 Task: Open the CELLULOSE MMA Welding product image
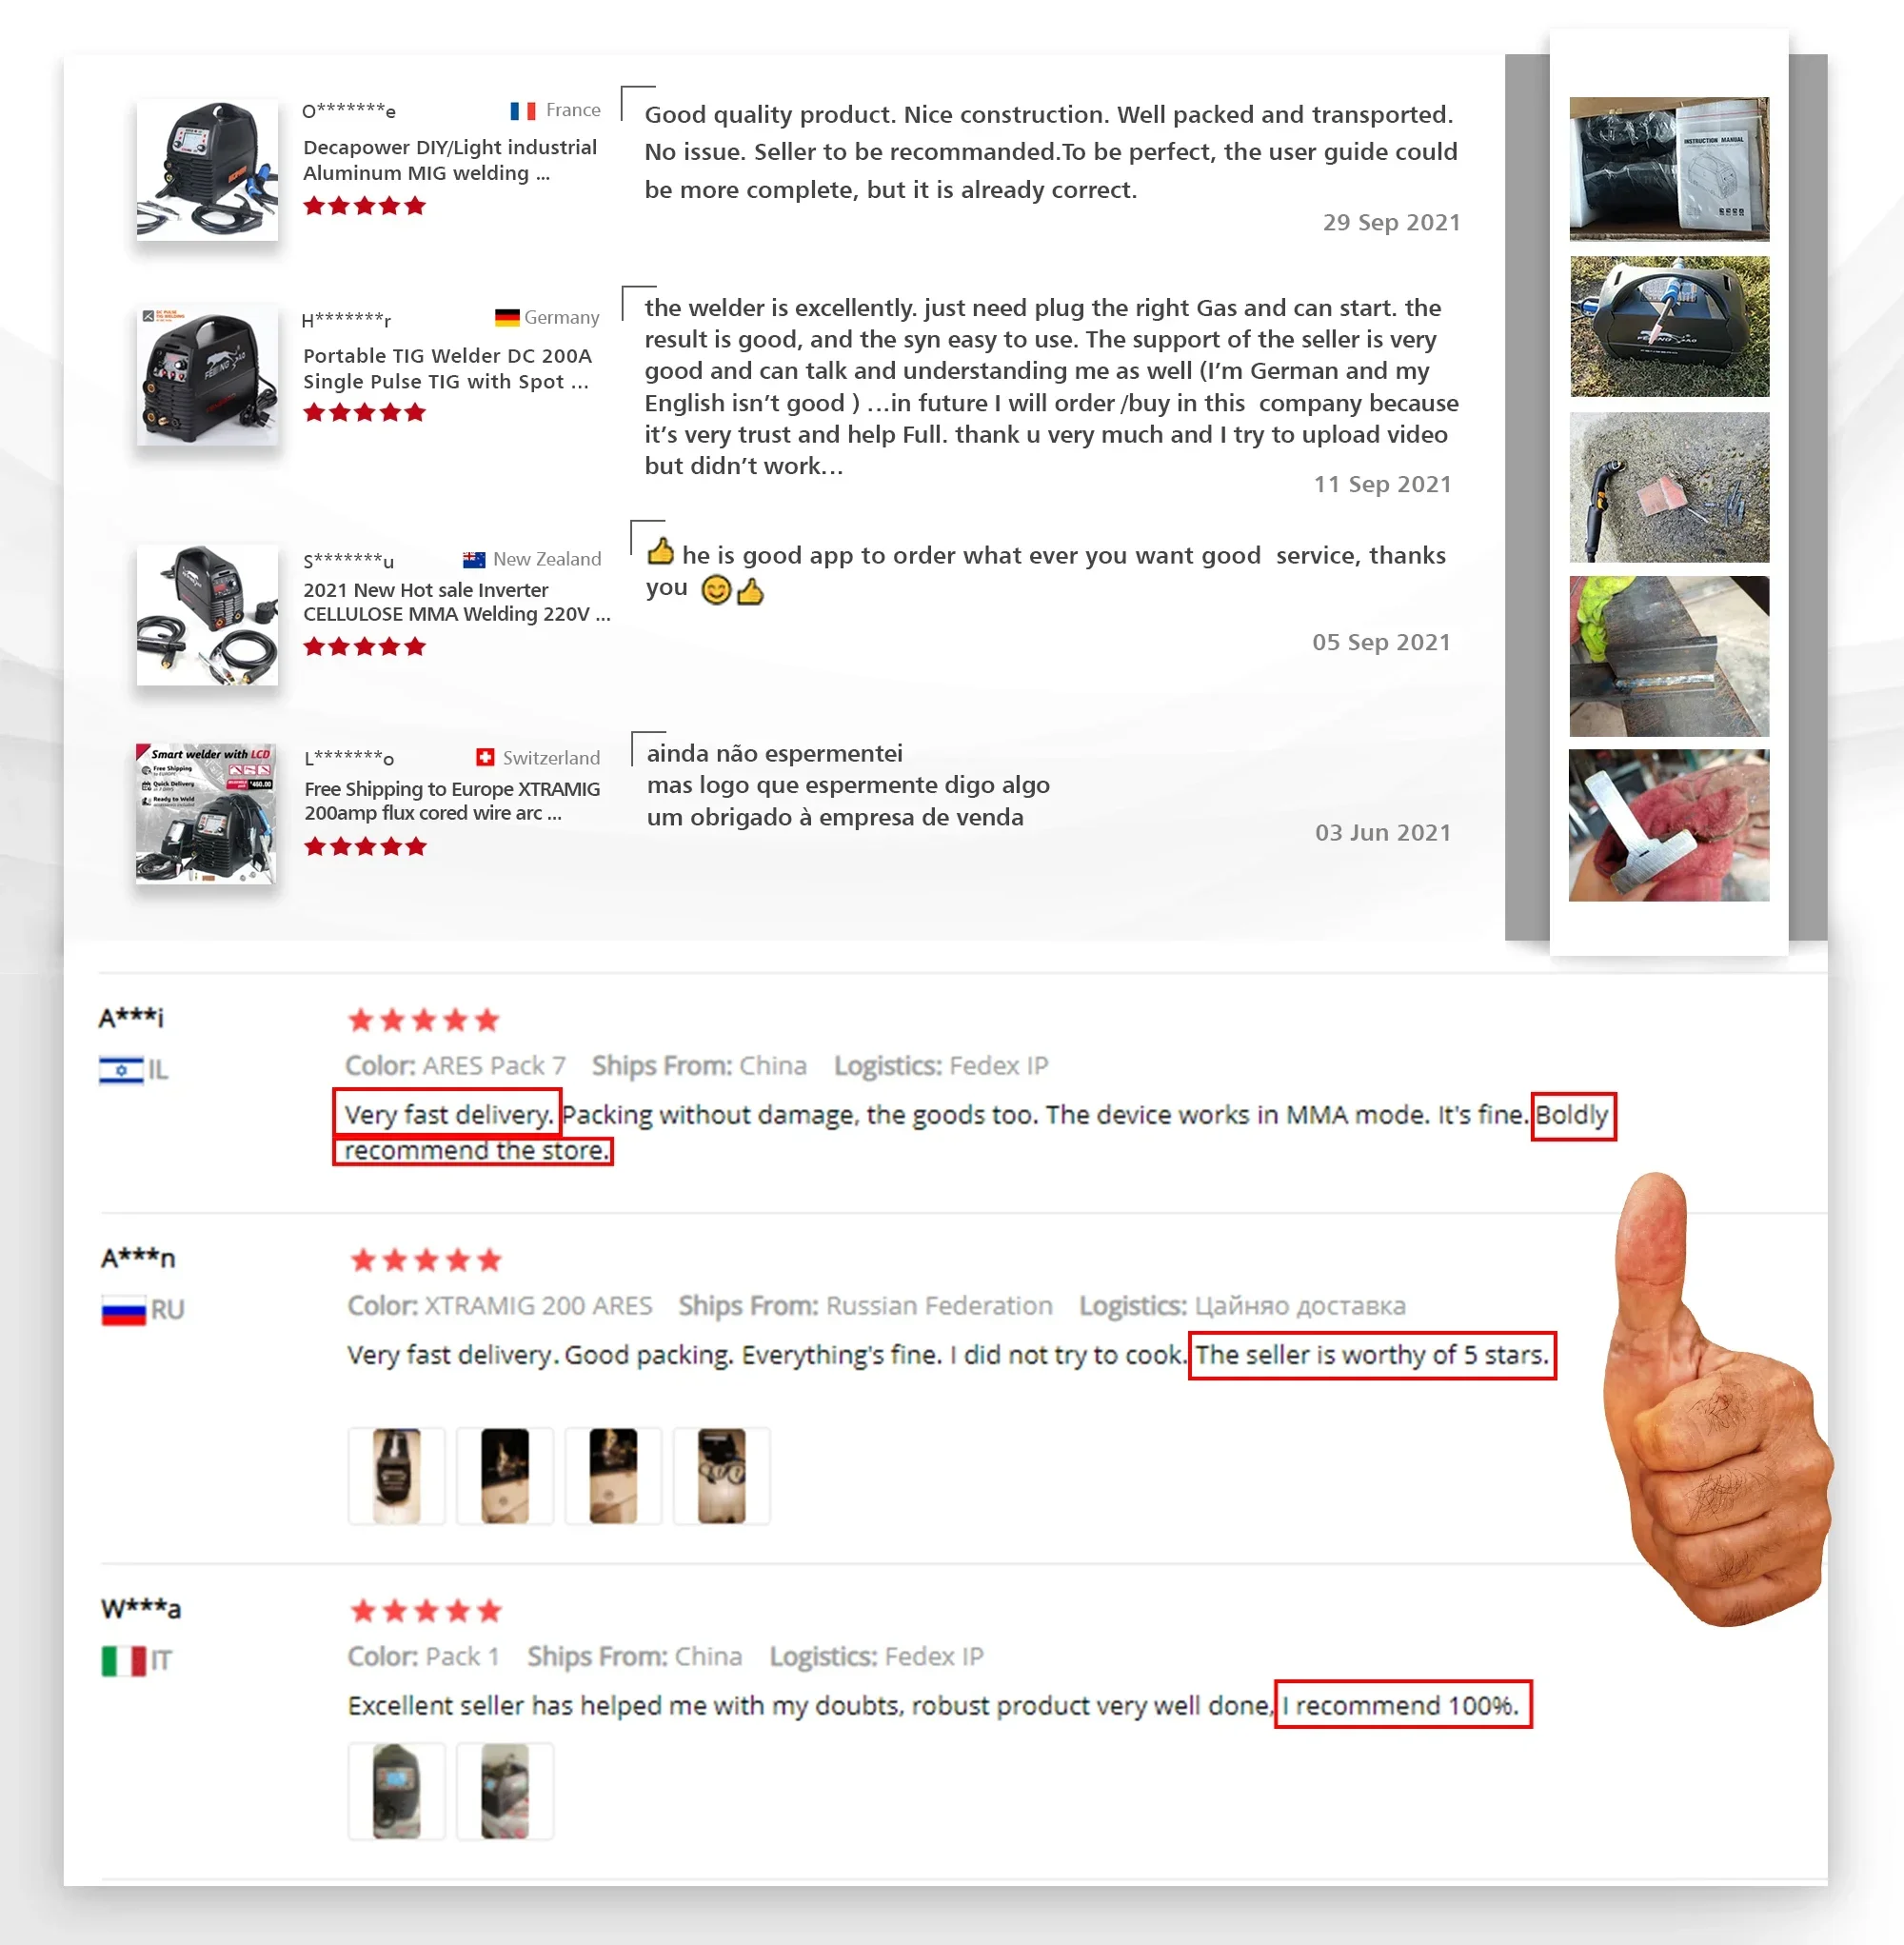[207, 615]
